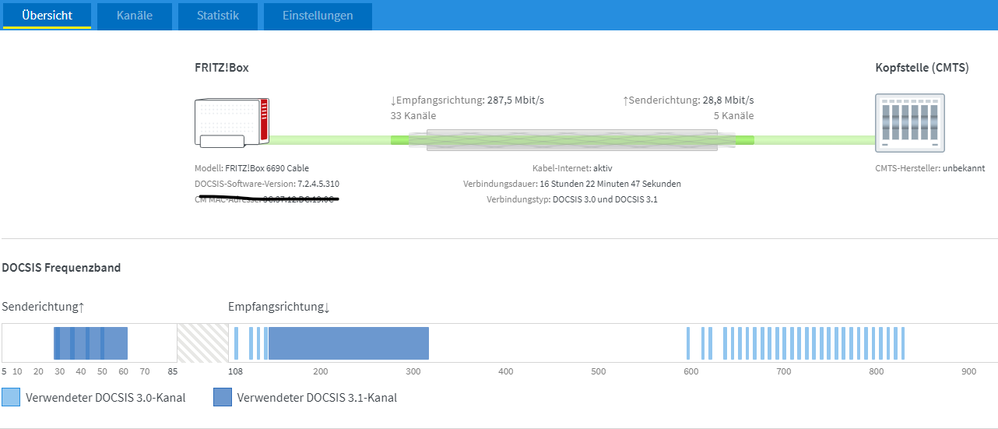The height and width of the screenshot is (429, 998).
Task: Click the cable connection graphic
Action: pos(572,139)
